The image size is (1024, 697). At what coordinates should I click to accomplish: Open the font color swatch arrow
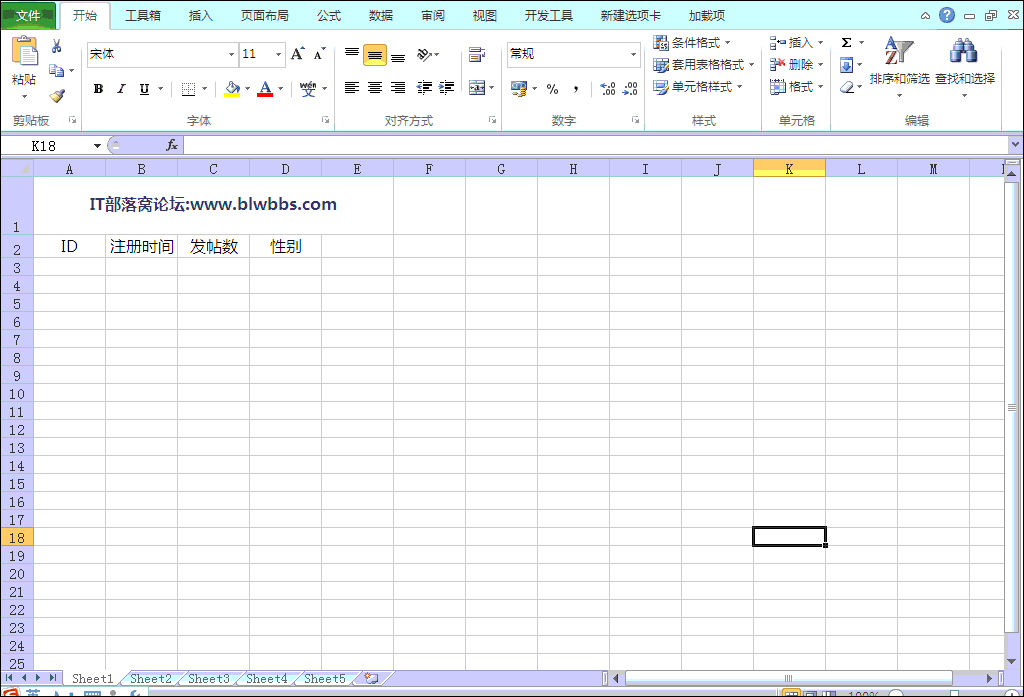click(278, 90)
